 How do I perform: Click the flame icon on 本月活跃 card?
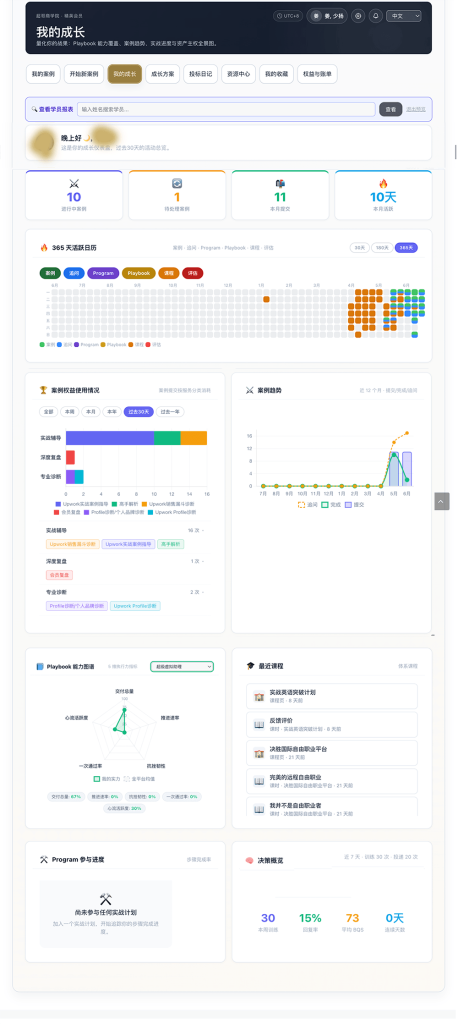click(x=384, y=184)
